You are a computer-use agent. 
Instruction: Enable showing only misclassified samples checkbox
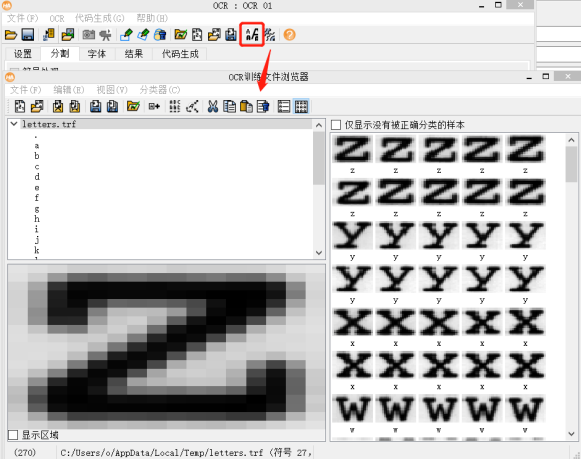[336, 125]
